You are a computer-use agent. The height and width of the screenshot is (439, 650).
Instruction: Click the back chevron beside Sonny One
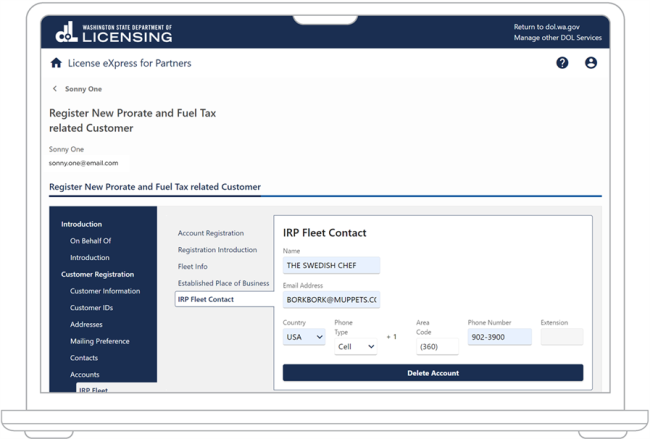point(55,89)
